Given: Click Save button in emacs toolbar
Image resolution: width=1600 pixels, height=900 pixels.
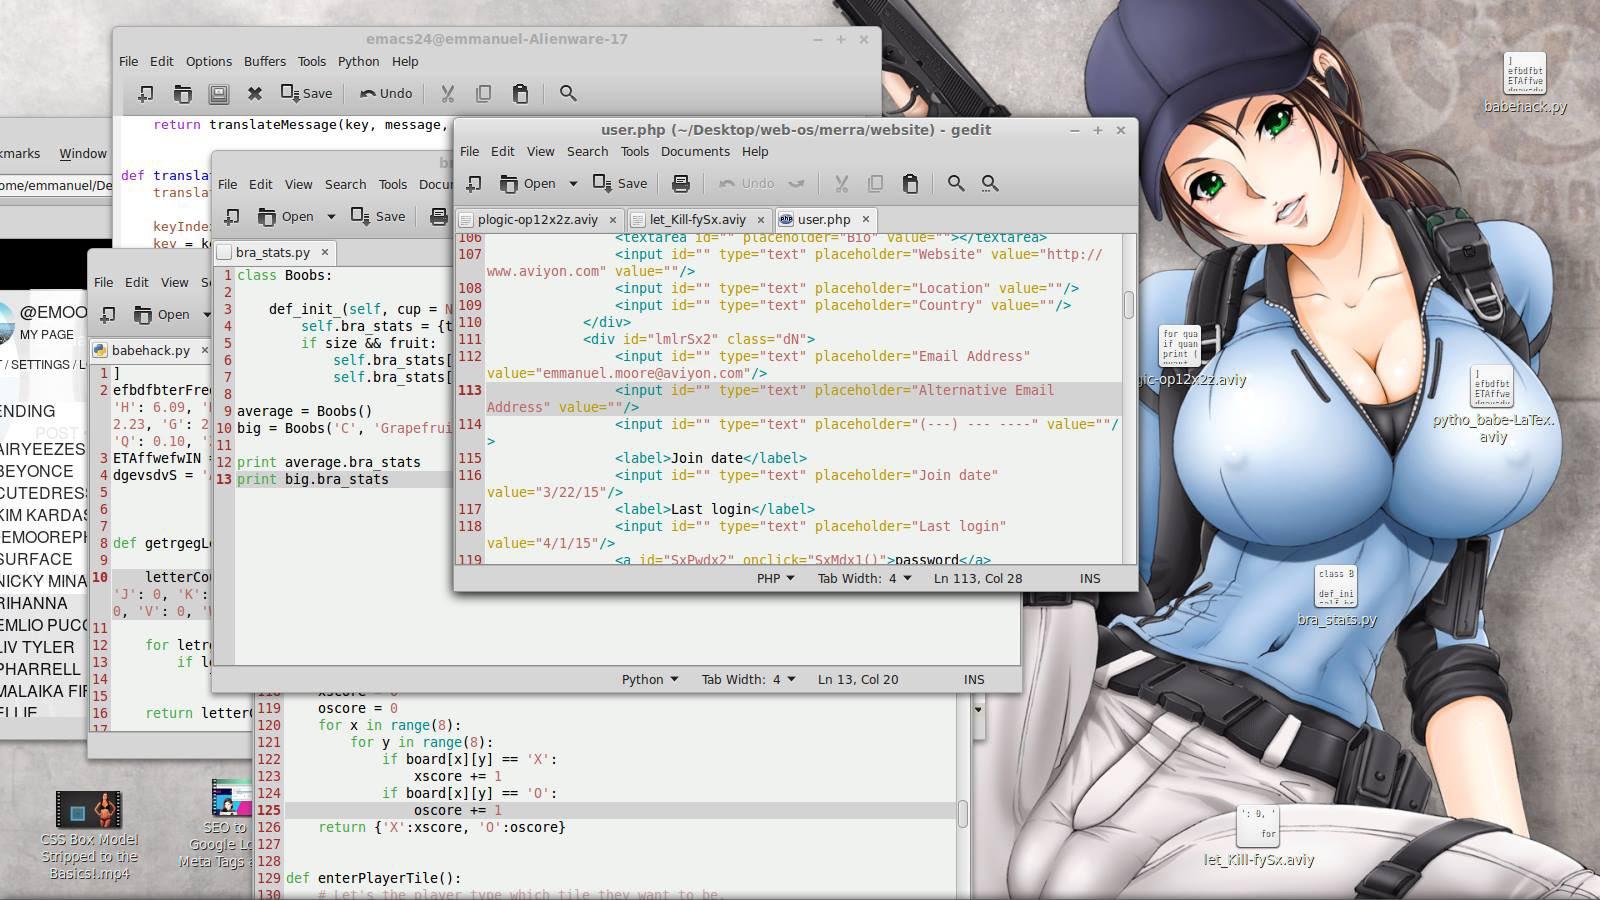Looking at the screenshot, I should 306,94.
